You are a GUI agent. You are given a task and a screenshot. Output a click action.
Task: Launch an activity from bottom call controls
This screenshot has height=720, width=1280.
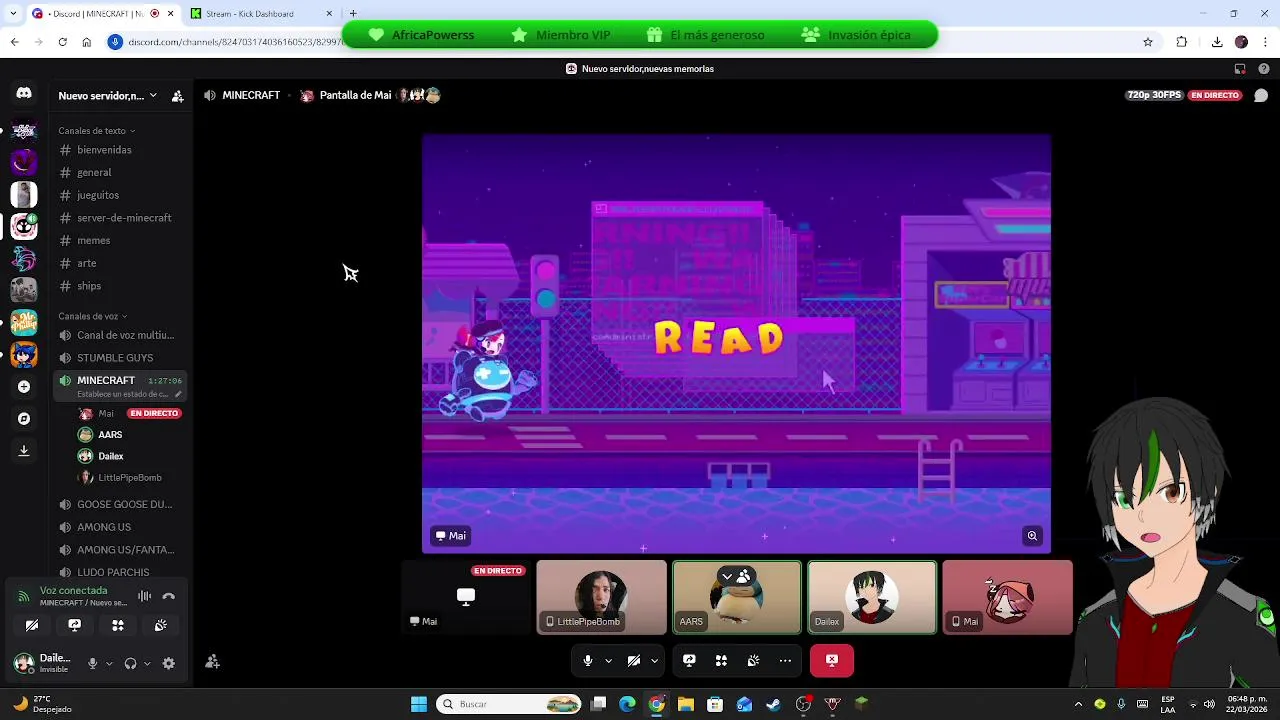point(721,660)
